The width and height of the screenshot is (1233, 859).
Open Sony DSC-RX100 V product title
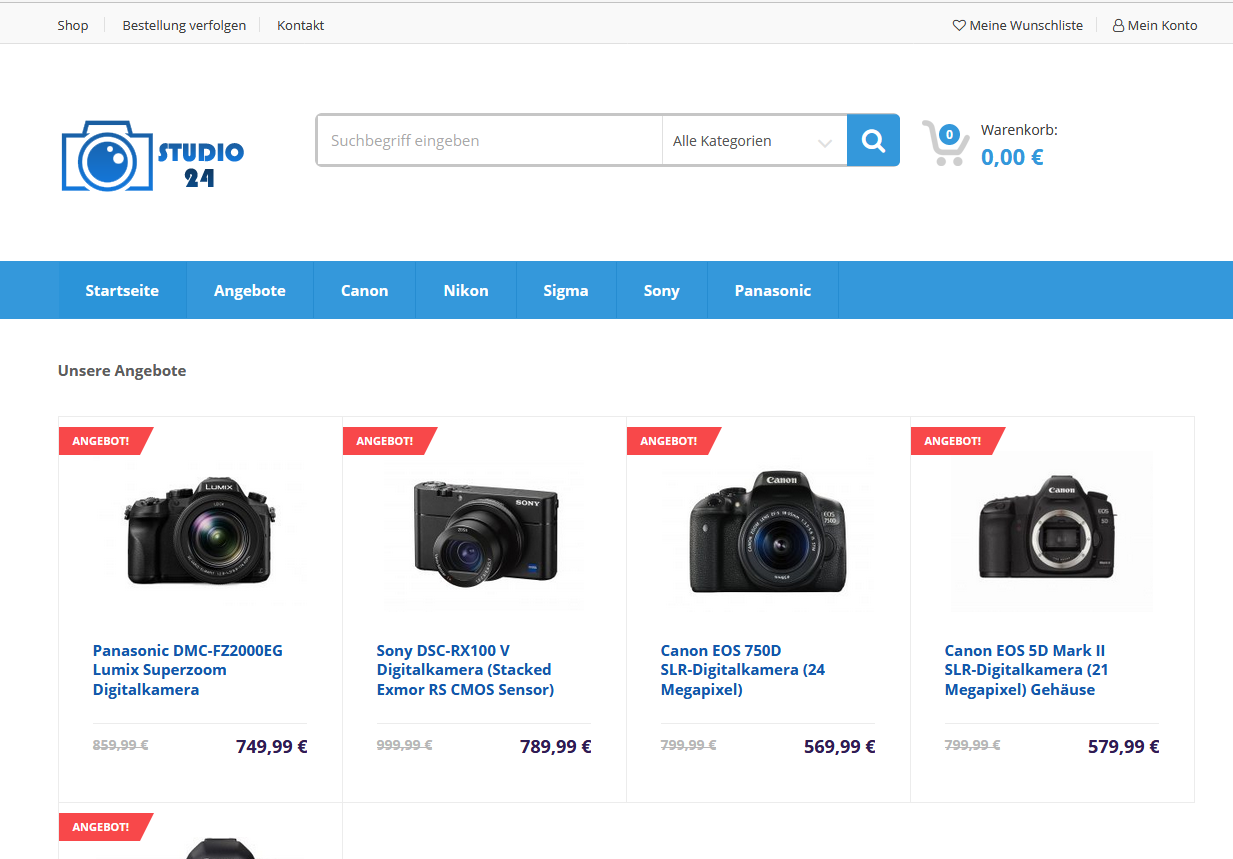(465, 670)
